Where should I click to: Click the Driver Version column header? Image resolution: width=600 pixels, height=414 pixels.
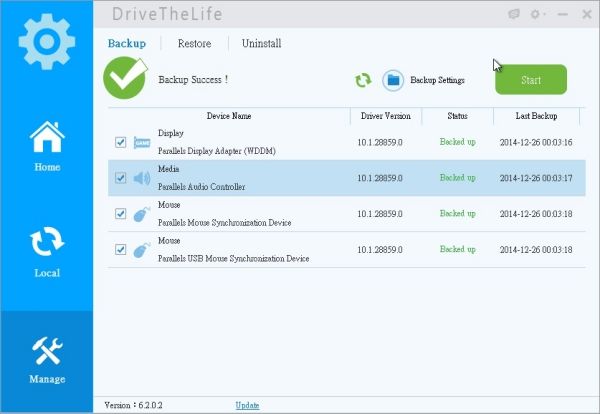(x=386, y=116)
